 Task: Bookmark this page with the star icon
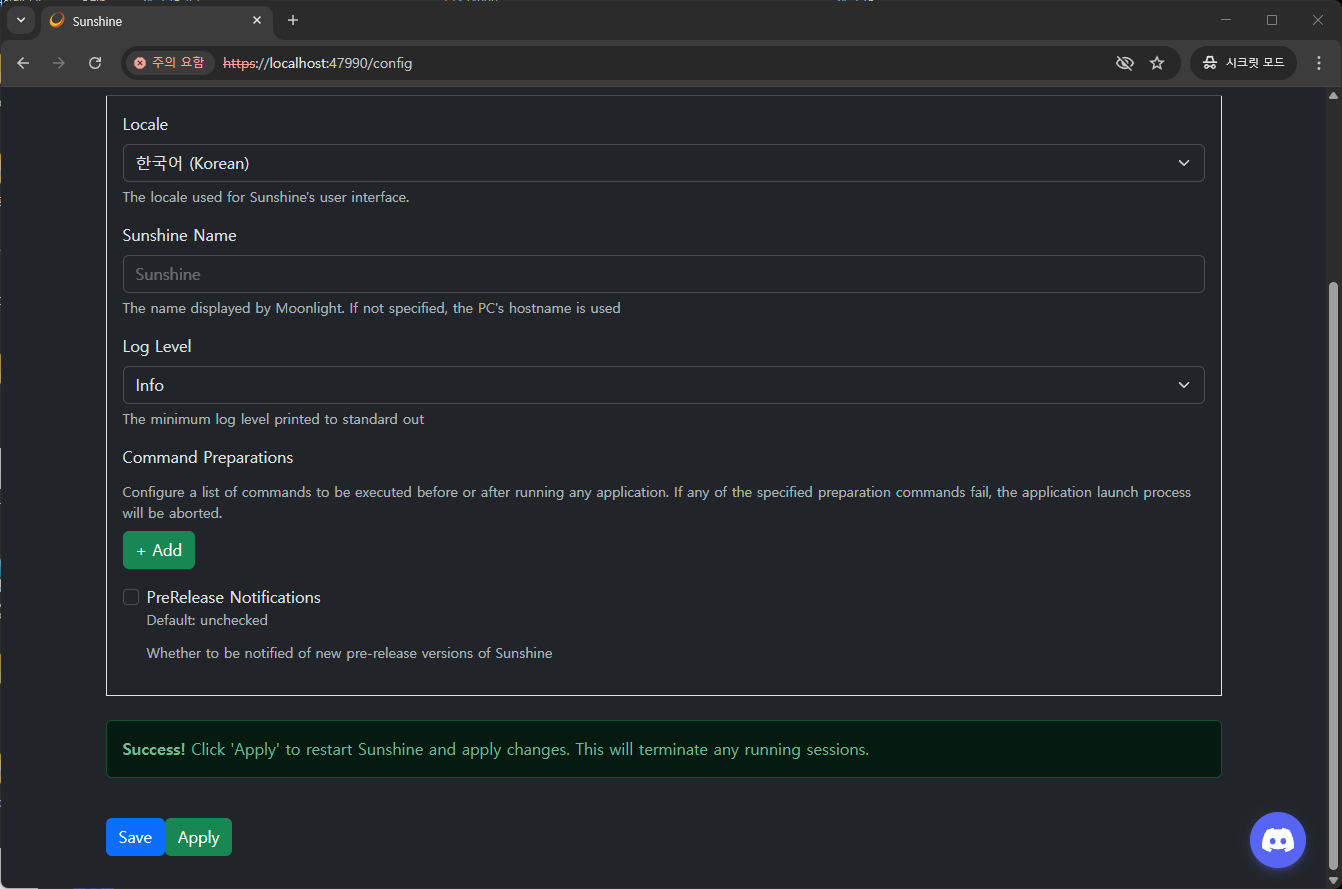1157,63
